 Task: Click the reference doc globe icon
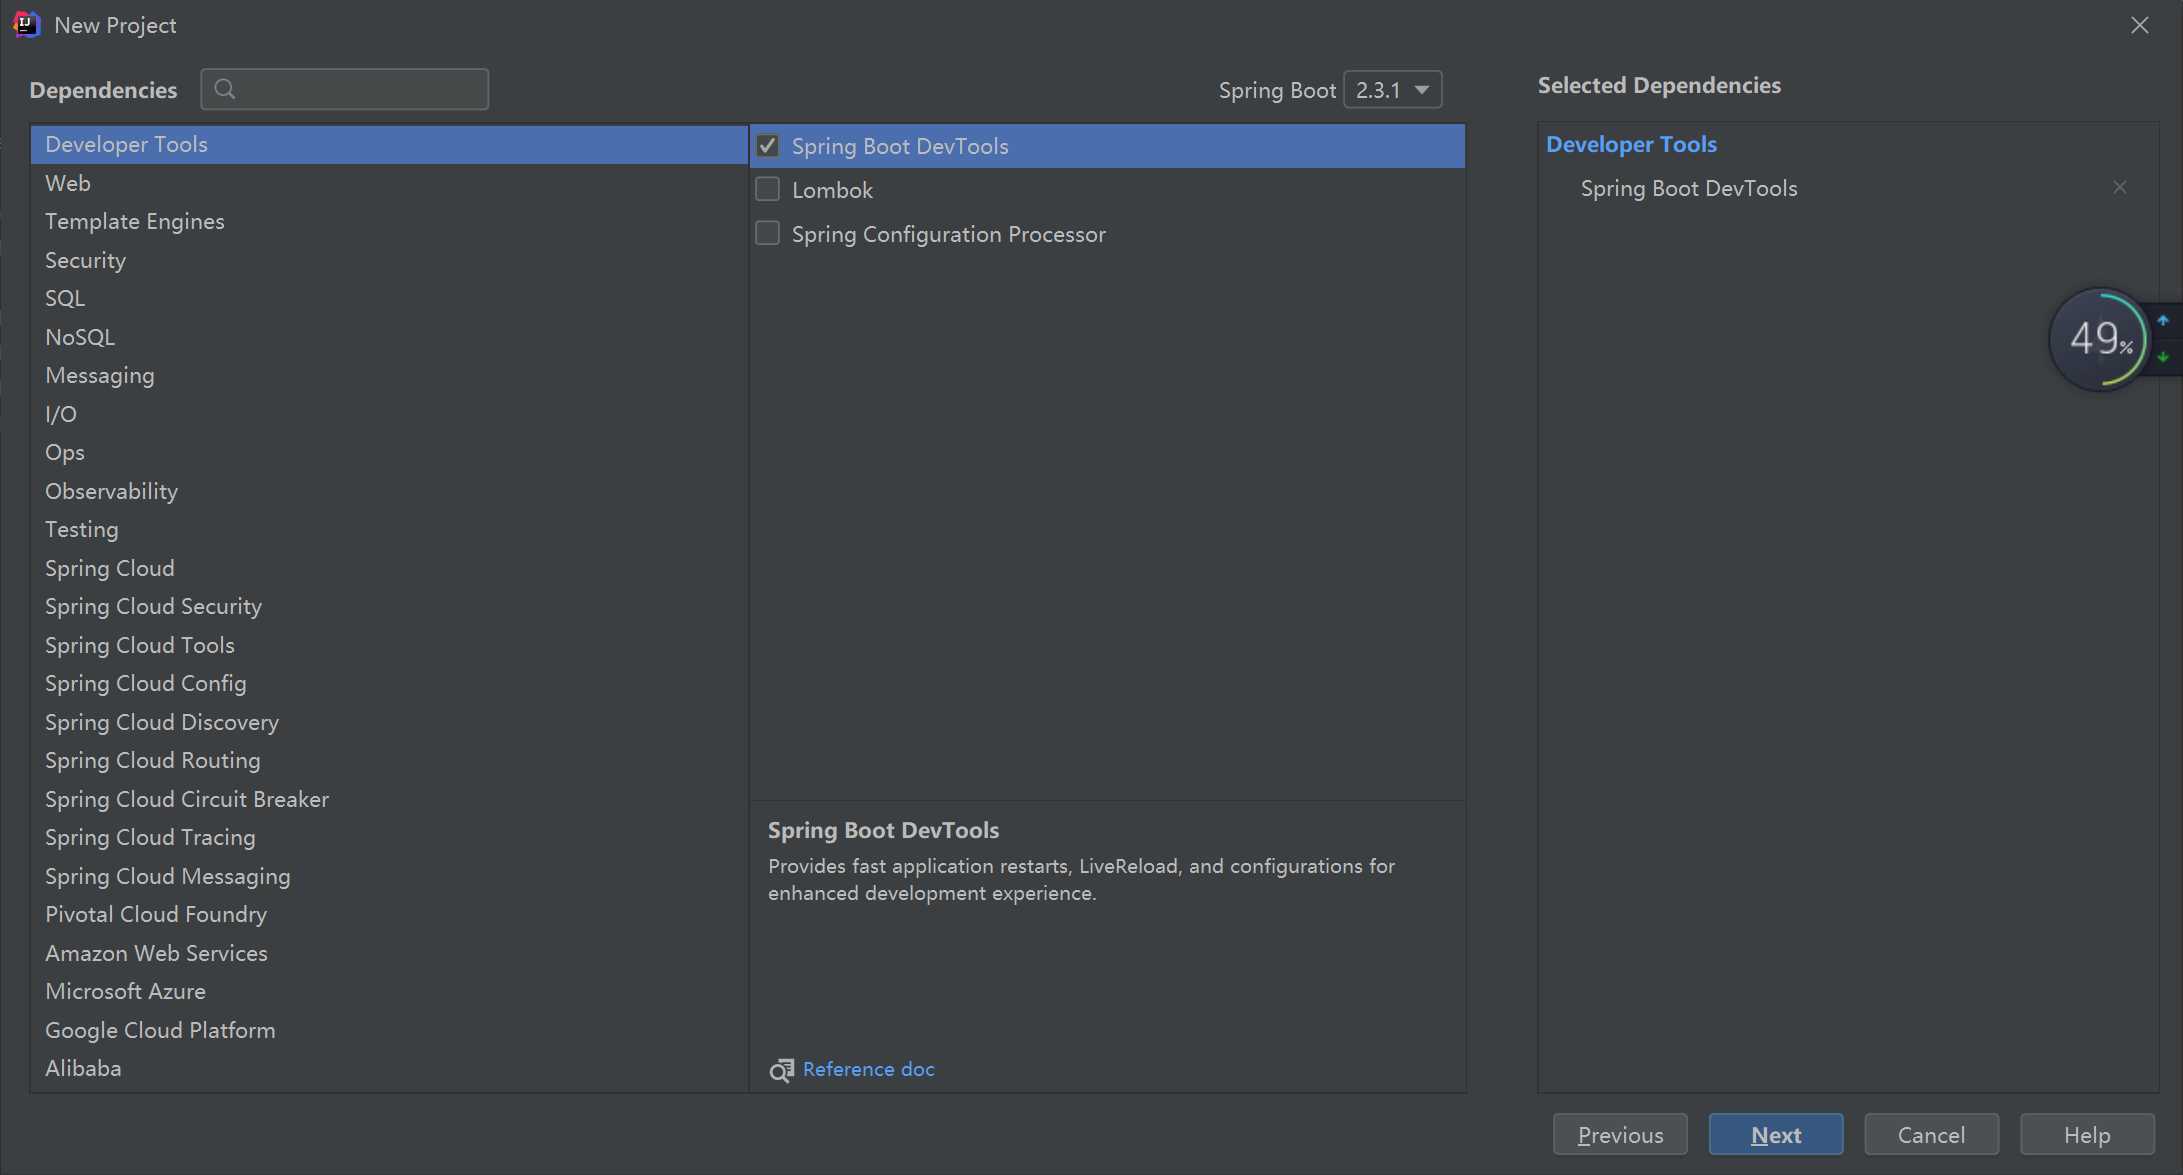(x=781, y=1070)
